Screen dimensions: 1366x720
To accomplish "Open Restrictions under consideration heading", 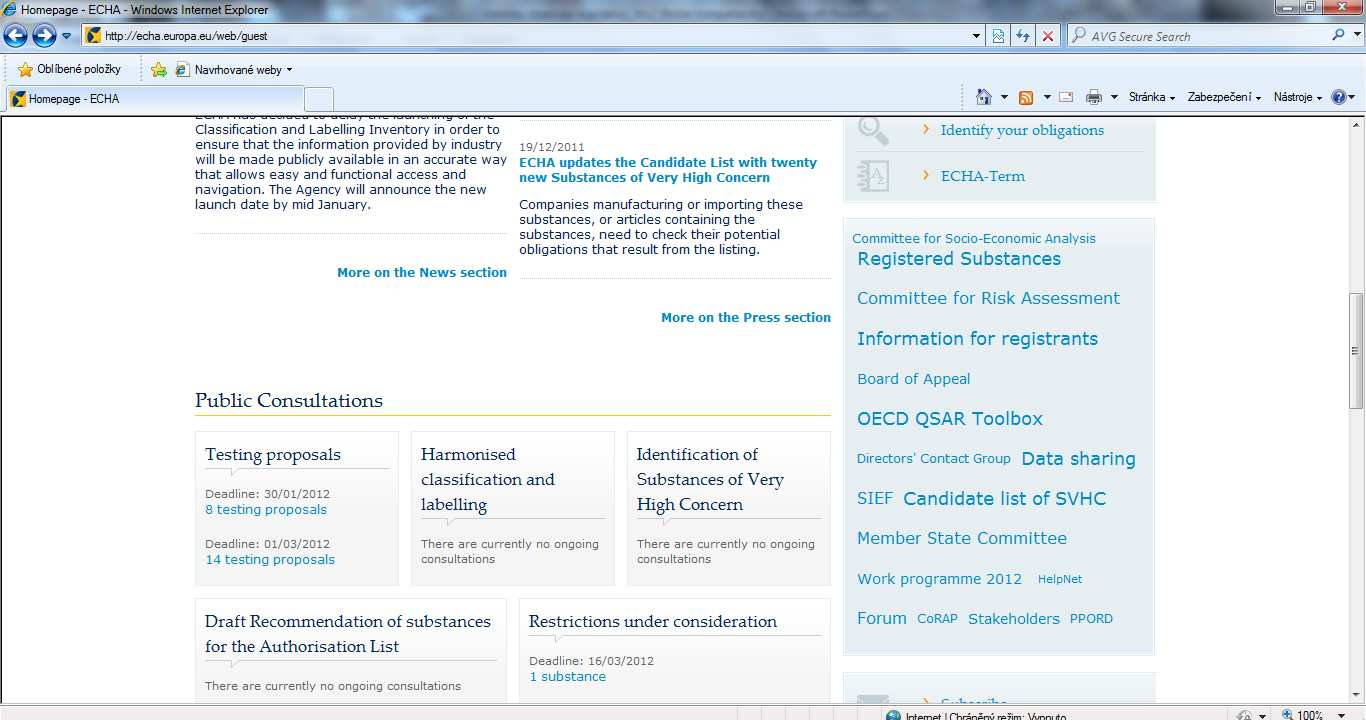I will pos(653,621).
